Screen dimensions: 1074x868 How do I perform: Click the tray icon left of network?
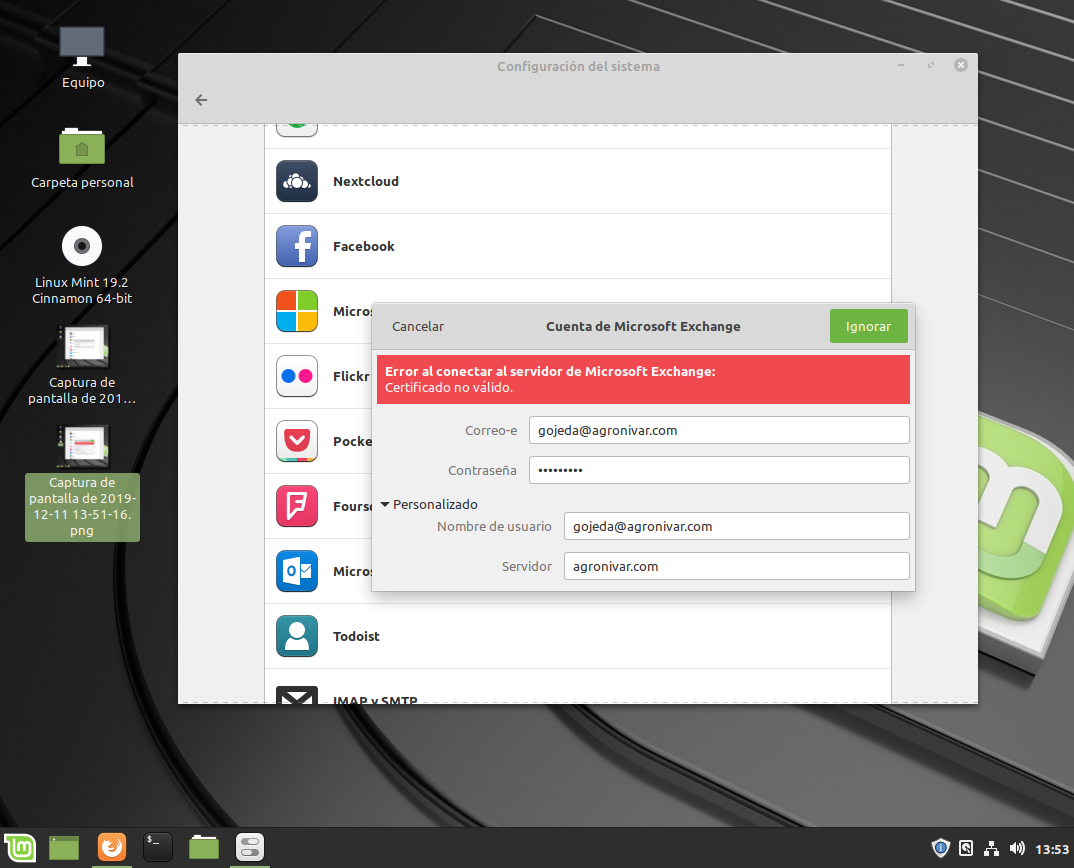(x=966, y=849)
